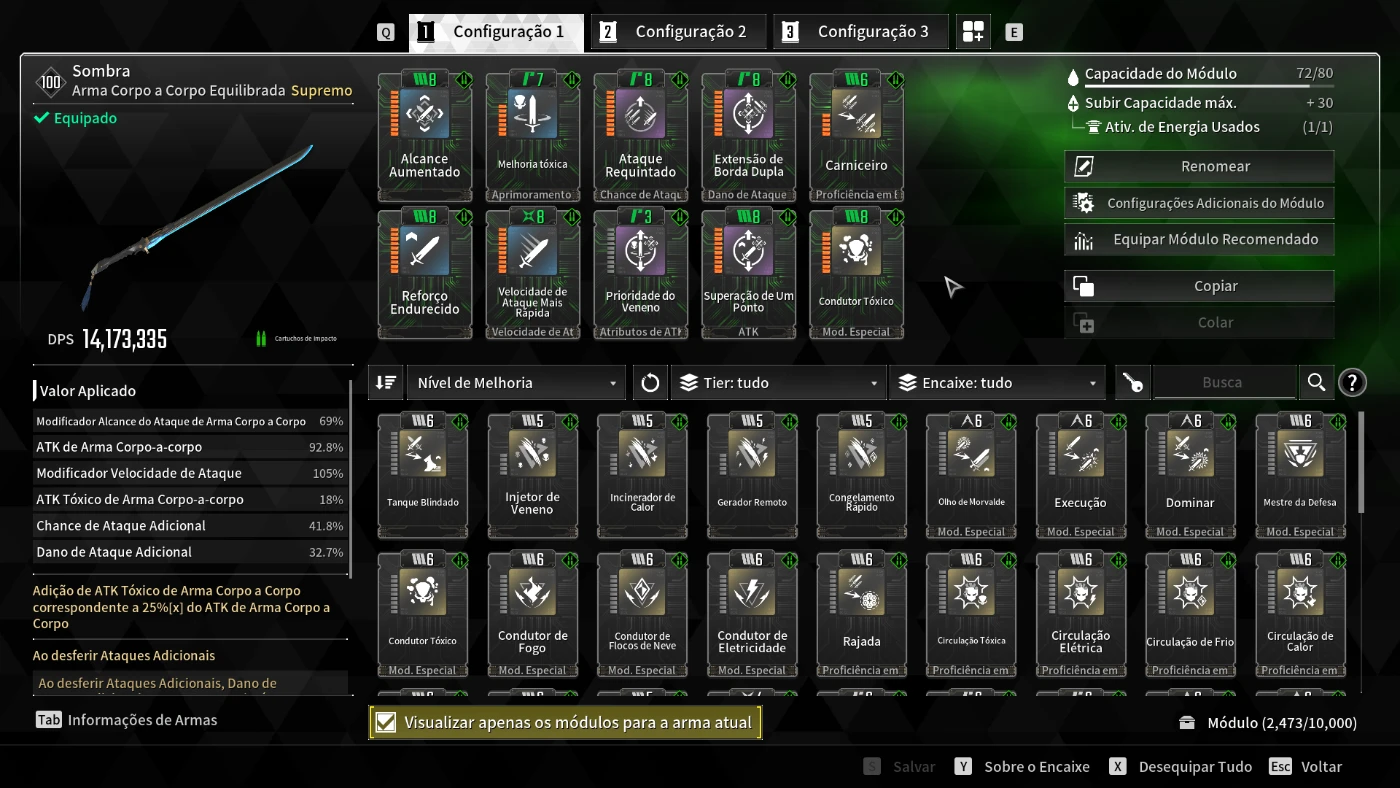This screenshot has height=788, width=1400.
Task: Click the add configuration icon
Action: tap(973, 32)
